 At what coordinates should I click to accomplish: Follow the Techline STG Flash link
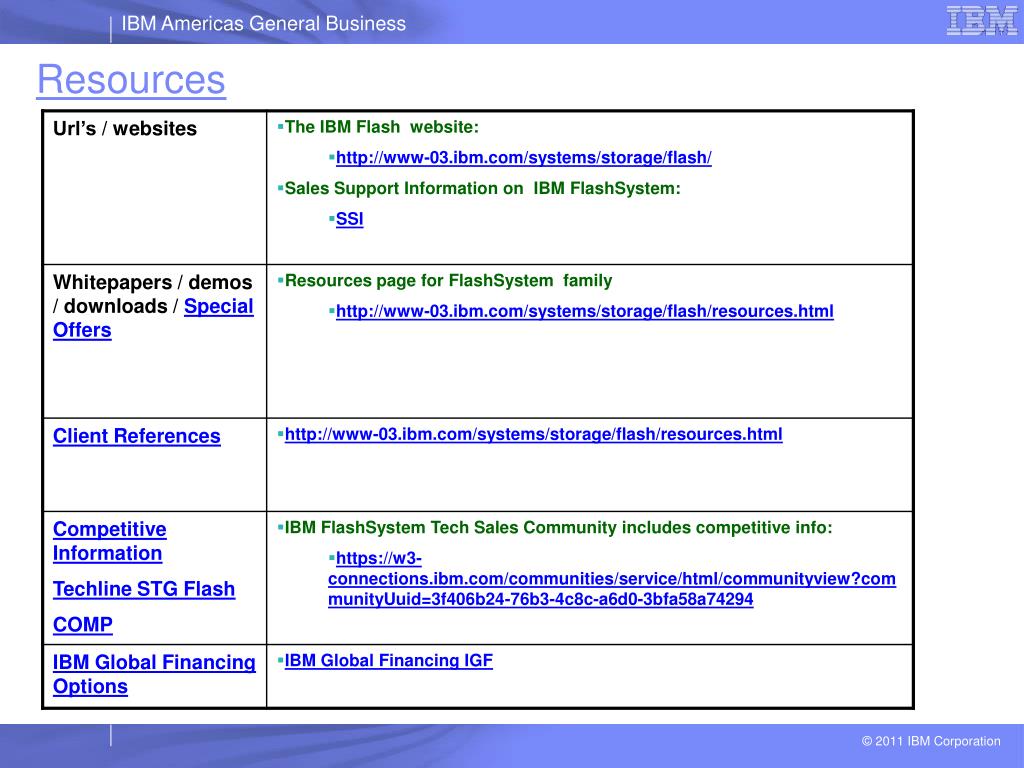(x=144, y=588)
